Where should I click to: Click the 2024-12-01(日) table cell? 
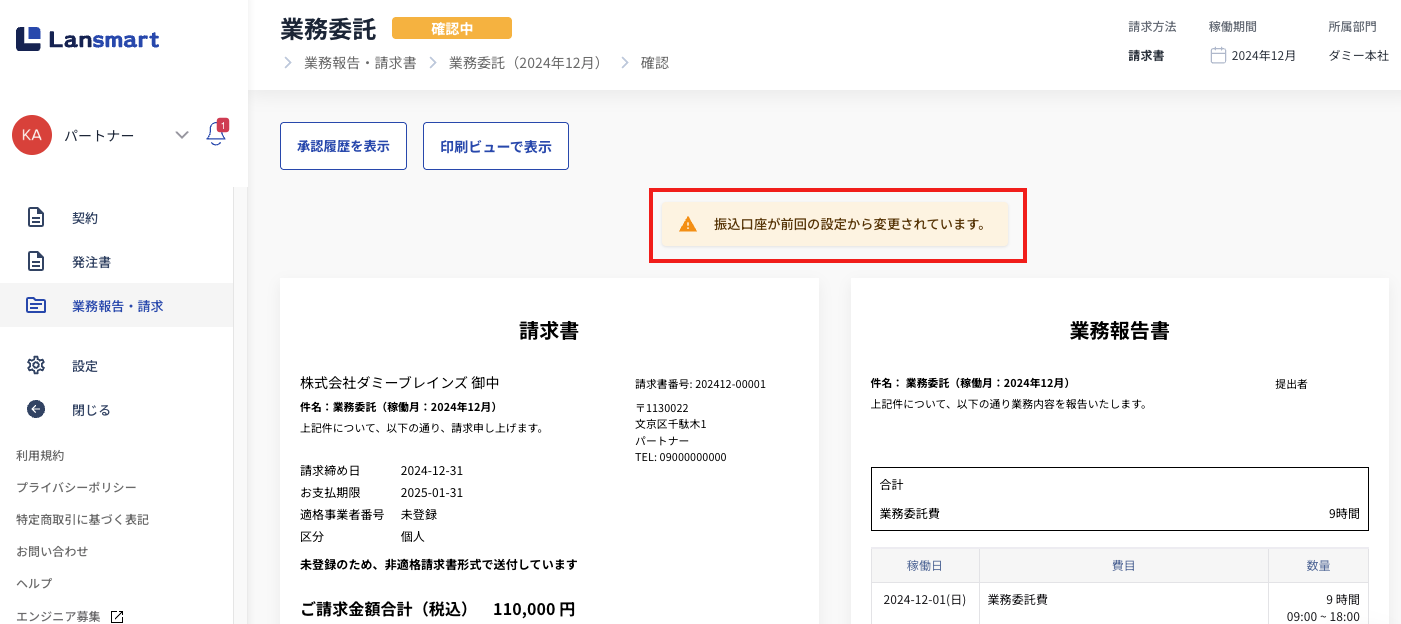[925, 600]
